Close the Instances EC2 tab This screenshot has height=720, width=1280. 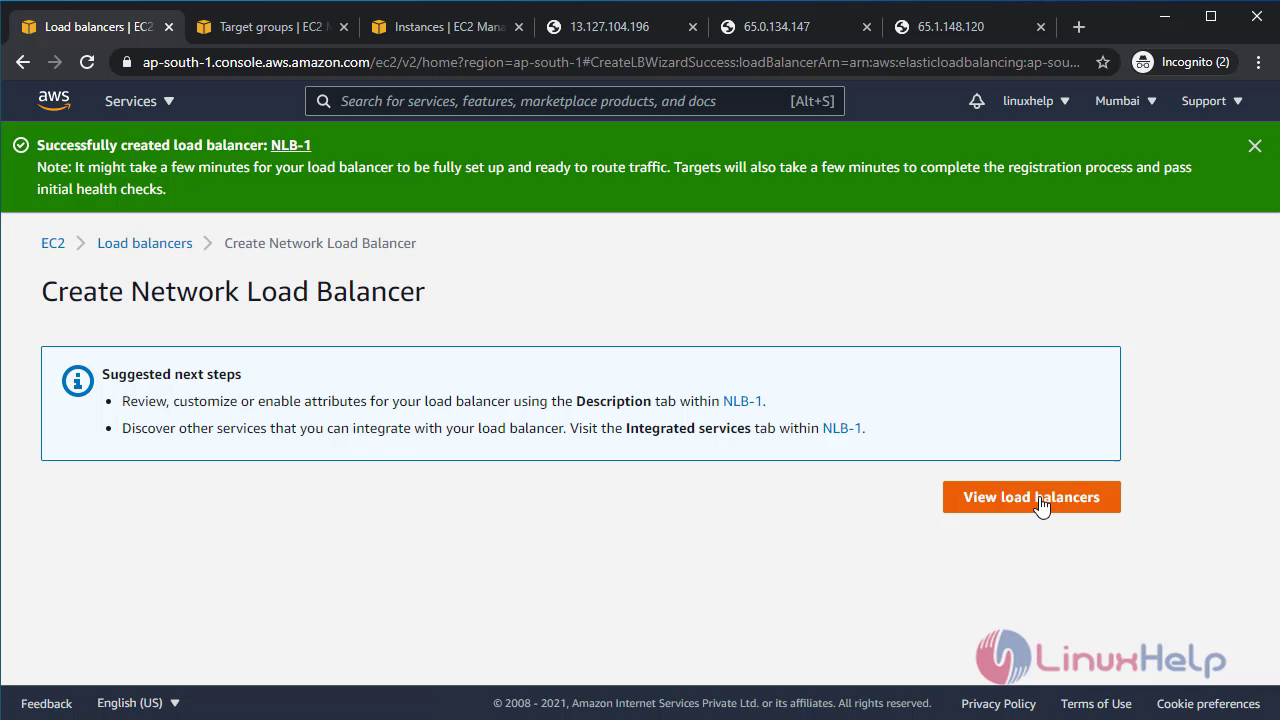pyautogui.click(x=517, y=27)
